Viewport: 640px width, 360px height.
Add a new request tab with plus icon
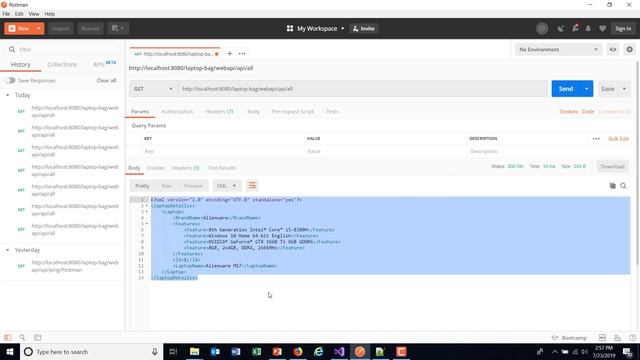pyautogui.click(x=230, y=53)
